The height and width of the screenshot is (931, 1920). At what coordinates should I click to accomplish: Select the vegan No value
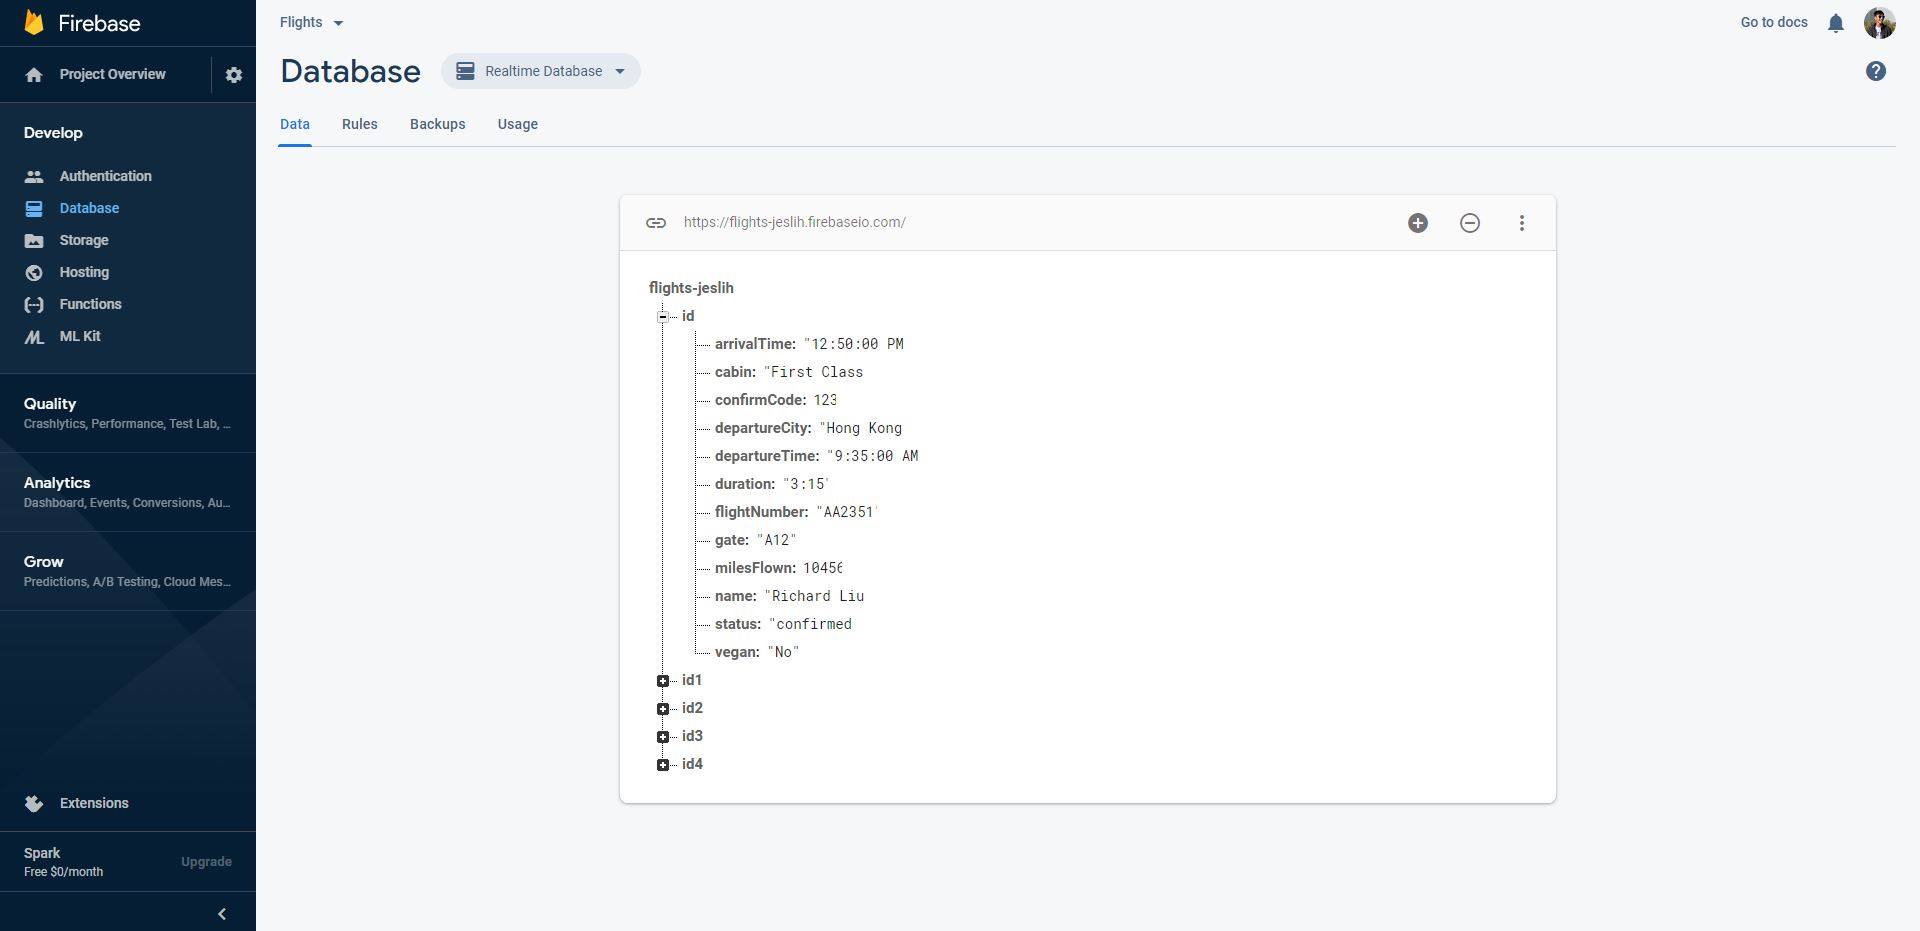coord(784,652)
